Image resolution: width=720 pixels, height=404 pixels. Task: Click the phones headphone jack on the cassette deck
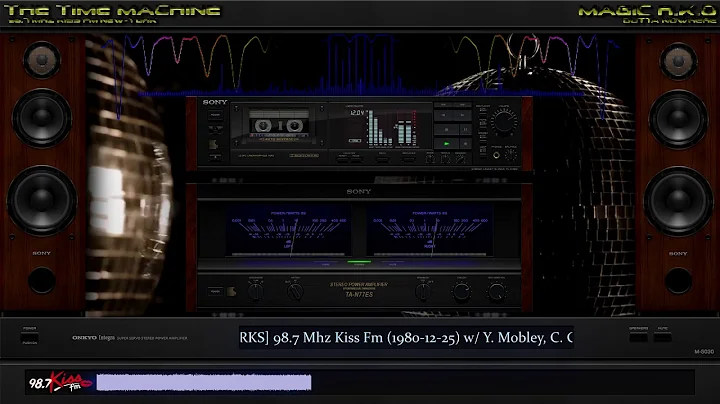496,155
